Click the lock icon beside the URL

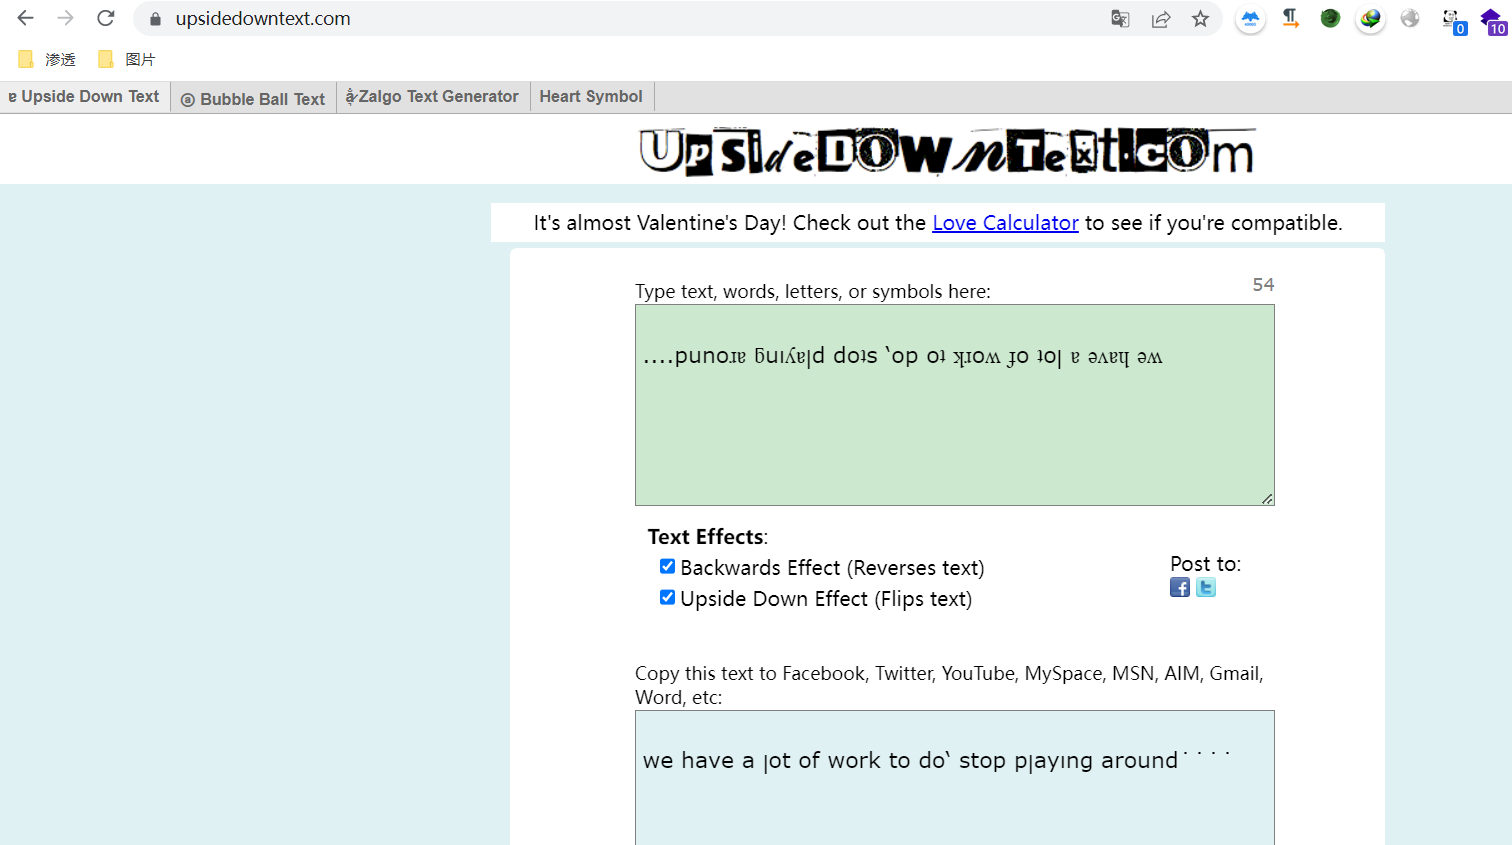point(155,19)
